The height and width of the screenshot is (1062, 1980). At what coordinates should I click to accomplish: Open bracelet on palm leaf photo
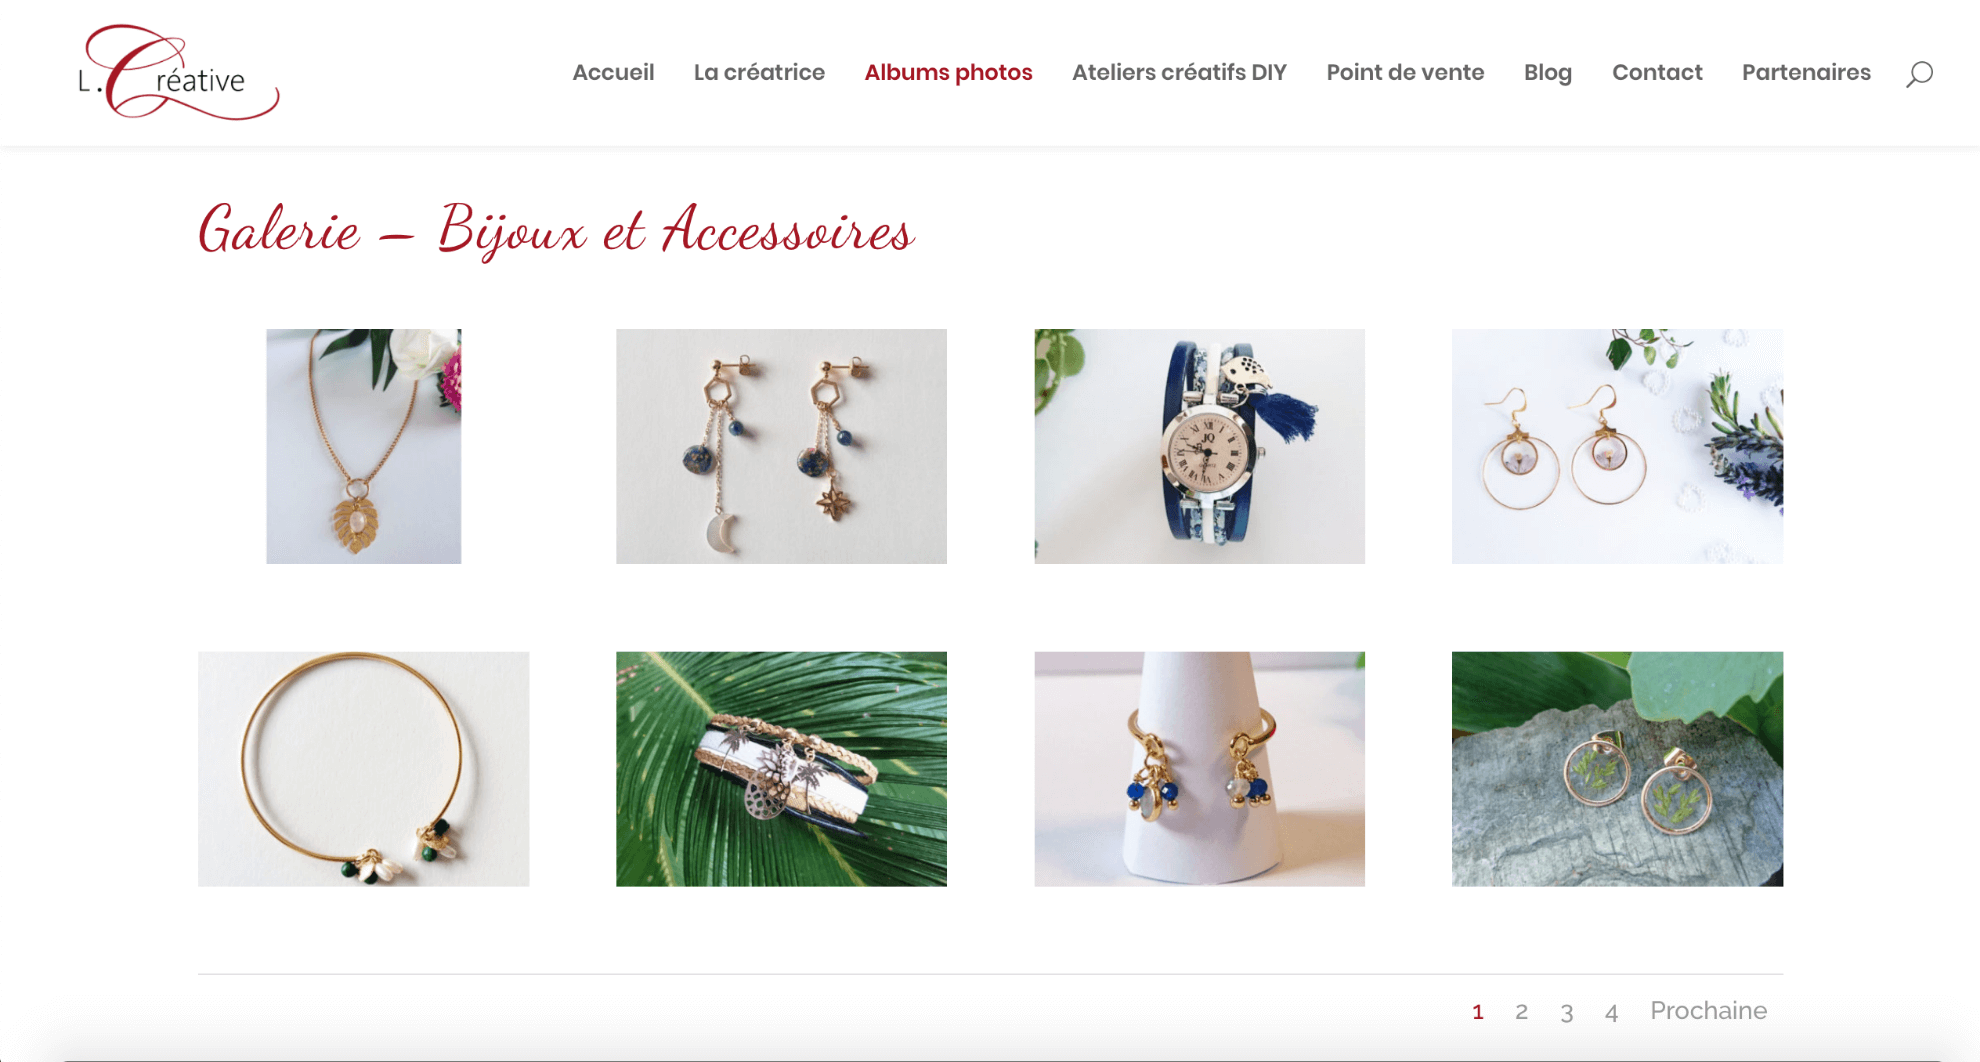[781, 769]
